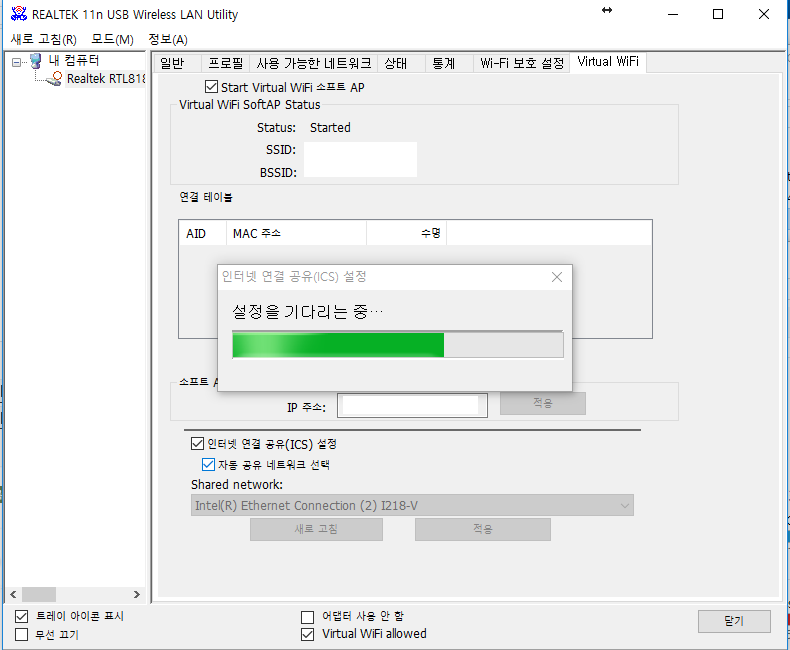
Task: Switch to the 프로필 tab
Action: 225,63
